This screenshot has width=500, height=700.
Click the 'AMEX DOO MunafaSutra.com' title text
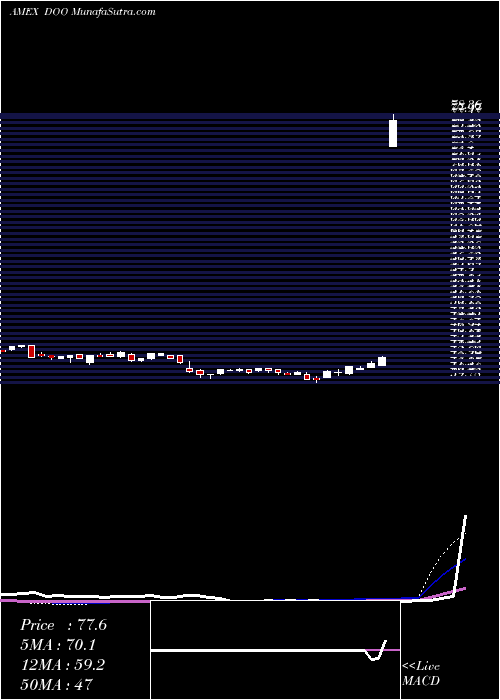83,12
